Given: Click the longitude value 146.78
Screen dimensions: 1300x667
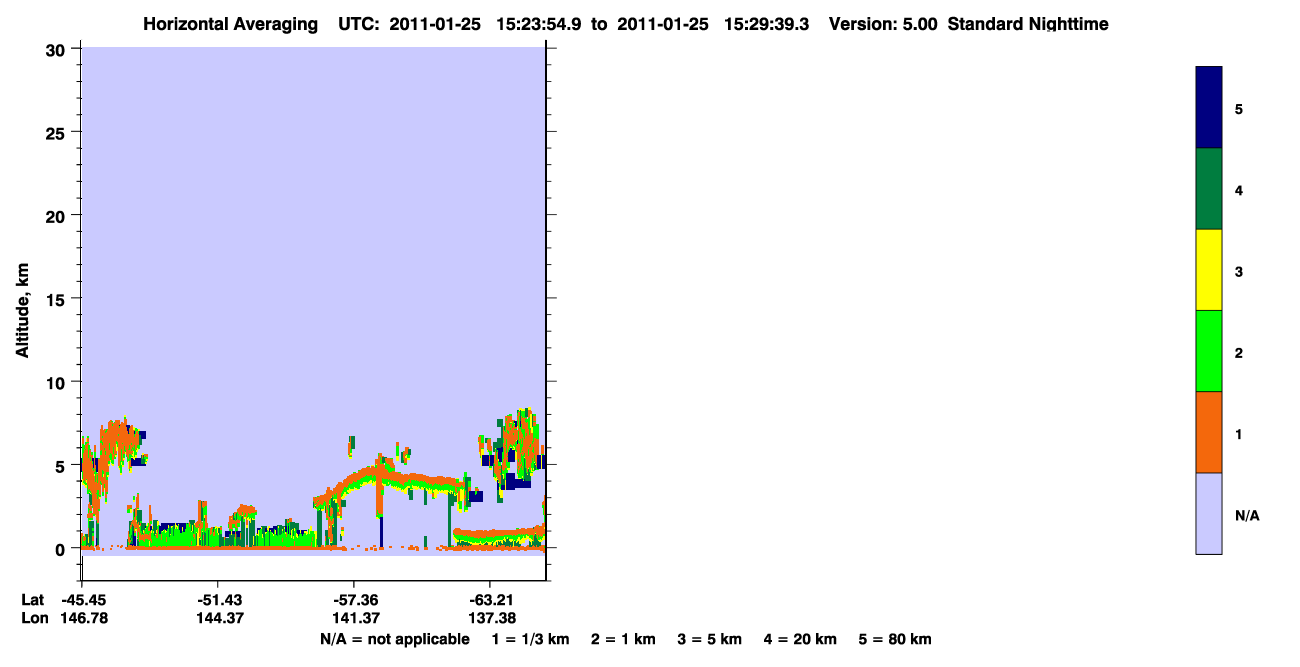Looking at the screenshot, I should [x=85, y=618].
